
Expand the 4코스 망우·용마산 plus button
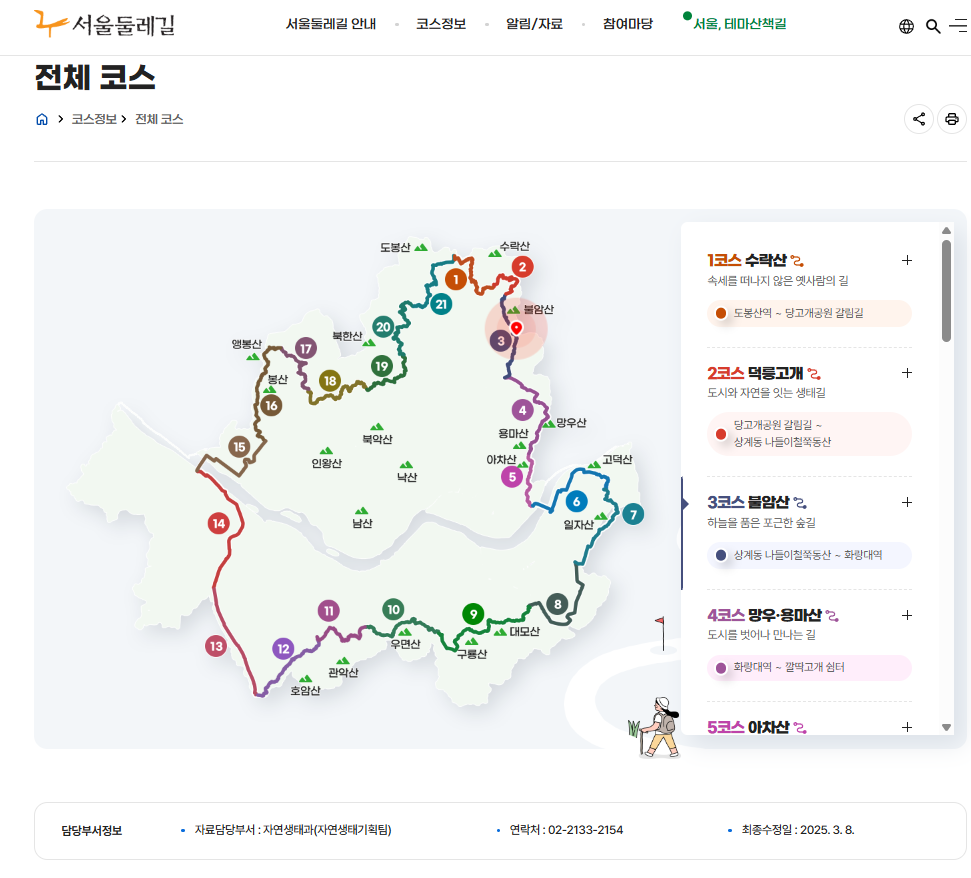[907, 615]
